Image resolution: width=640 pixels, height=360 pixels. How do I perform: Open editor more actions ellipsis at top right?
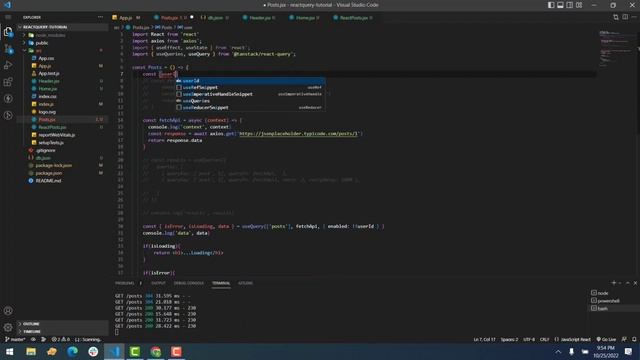[634, 17]
